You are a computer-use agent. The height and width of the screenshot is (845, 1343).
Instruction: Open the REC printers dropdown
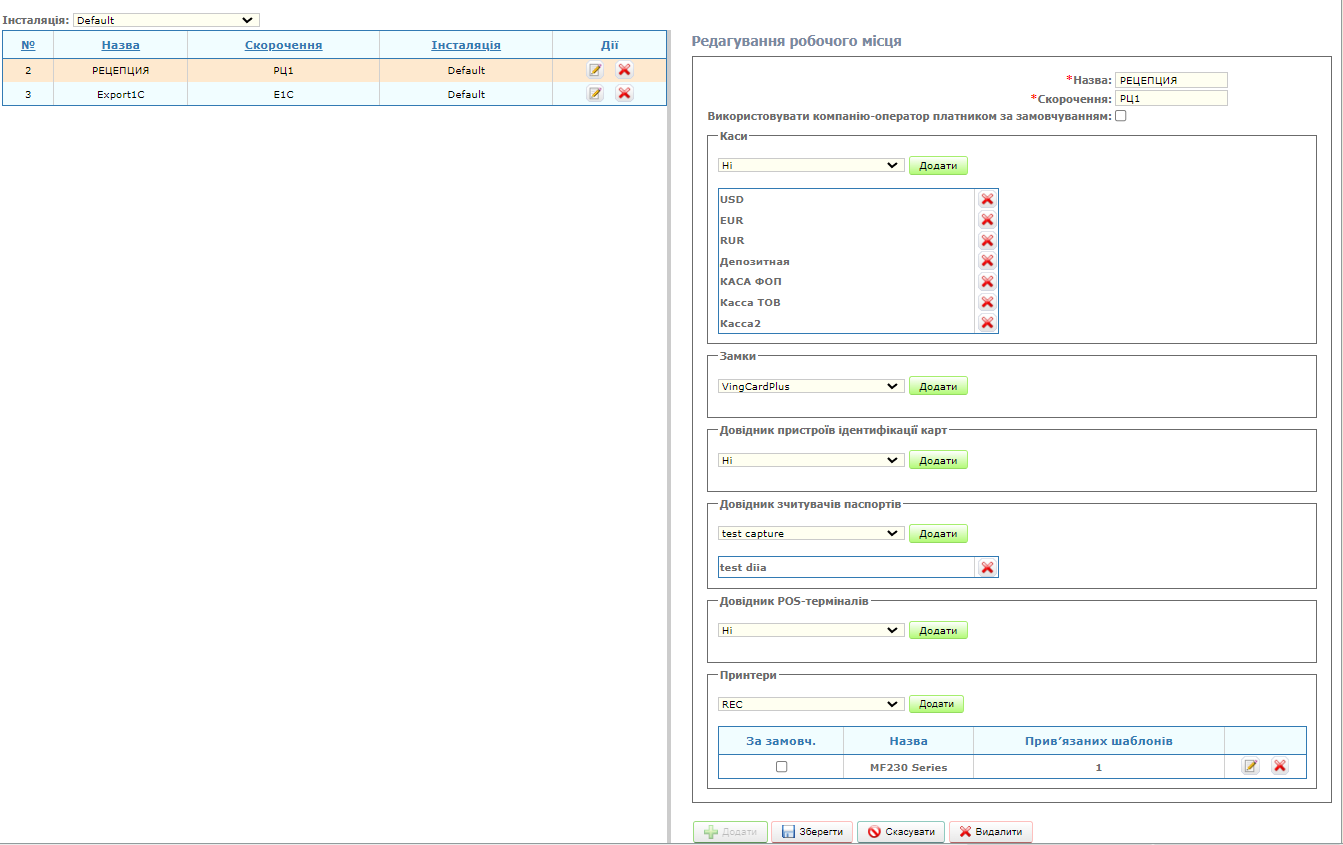point(811,704)
